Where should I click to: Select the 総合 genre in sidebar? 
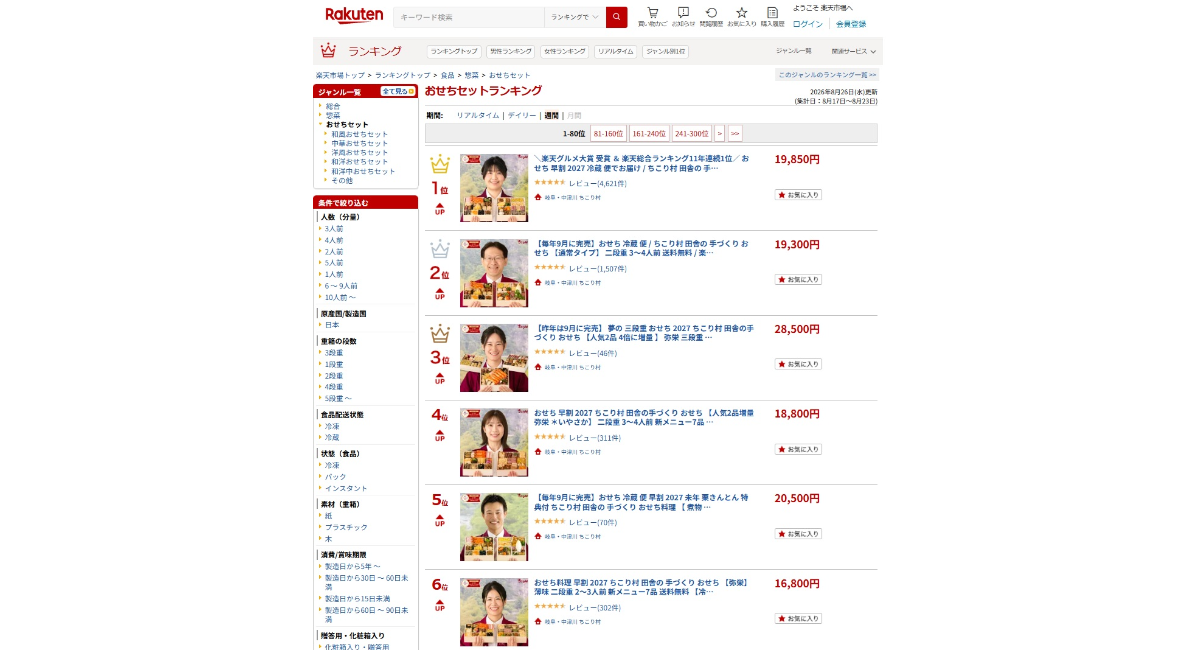(x=333, y=106)
